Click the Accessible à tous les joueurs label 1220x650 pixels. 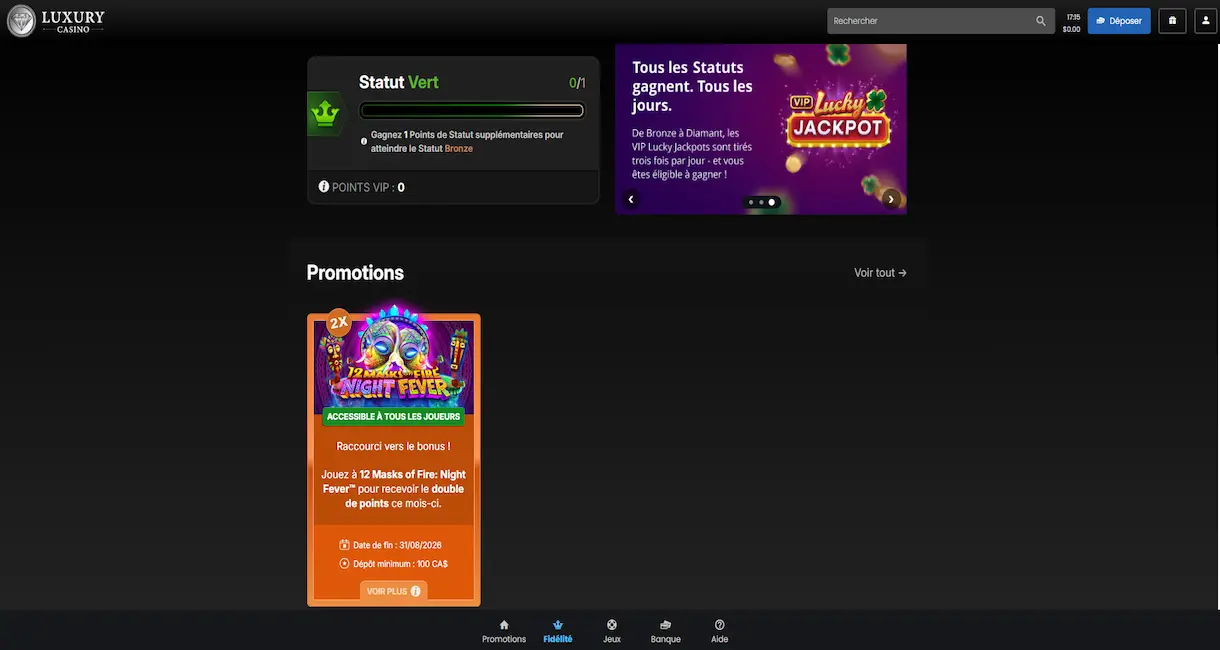[x=394, y=416]
